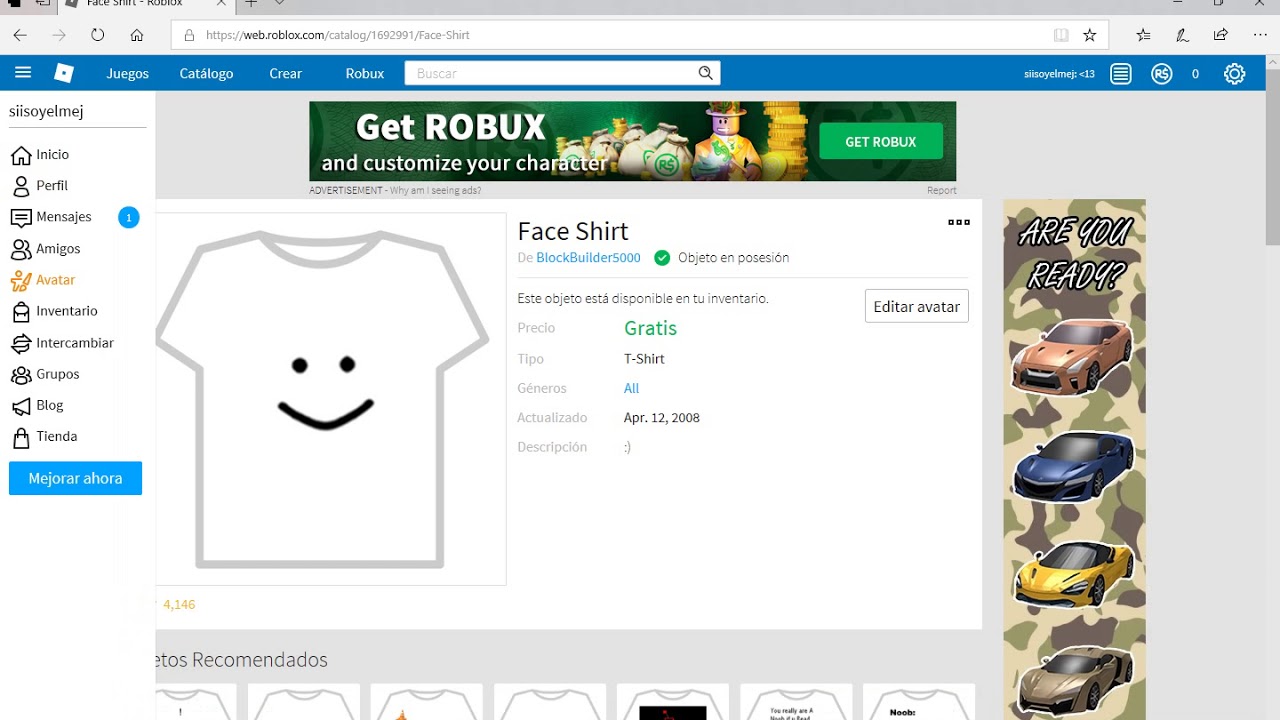Open the Juegos menu

pos(128,73)
